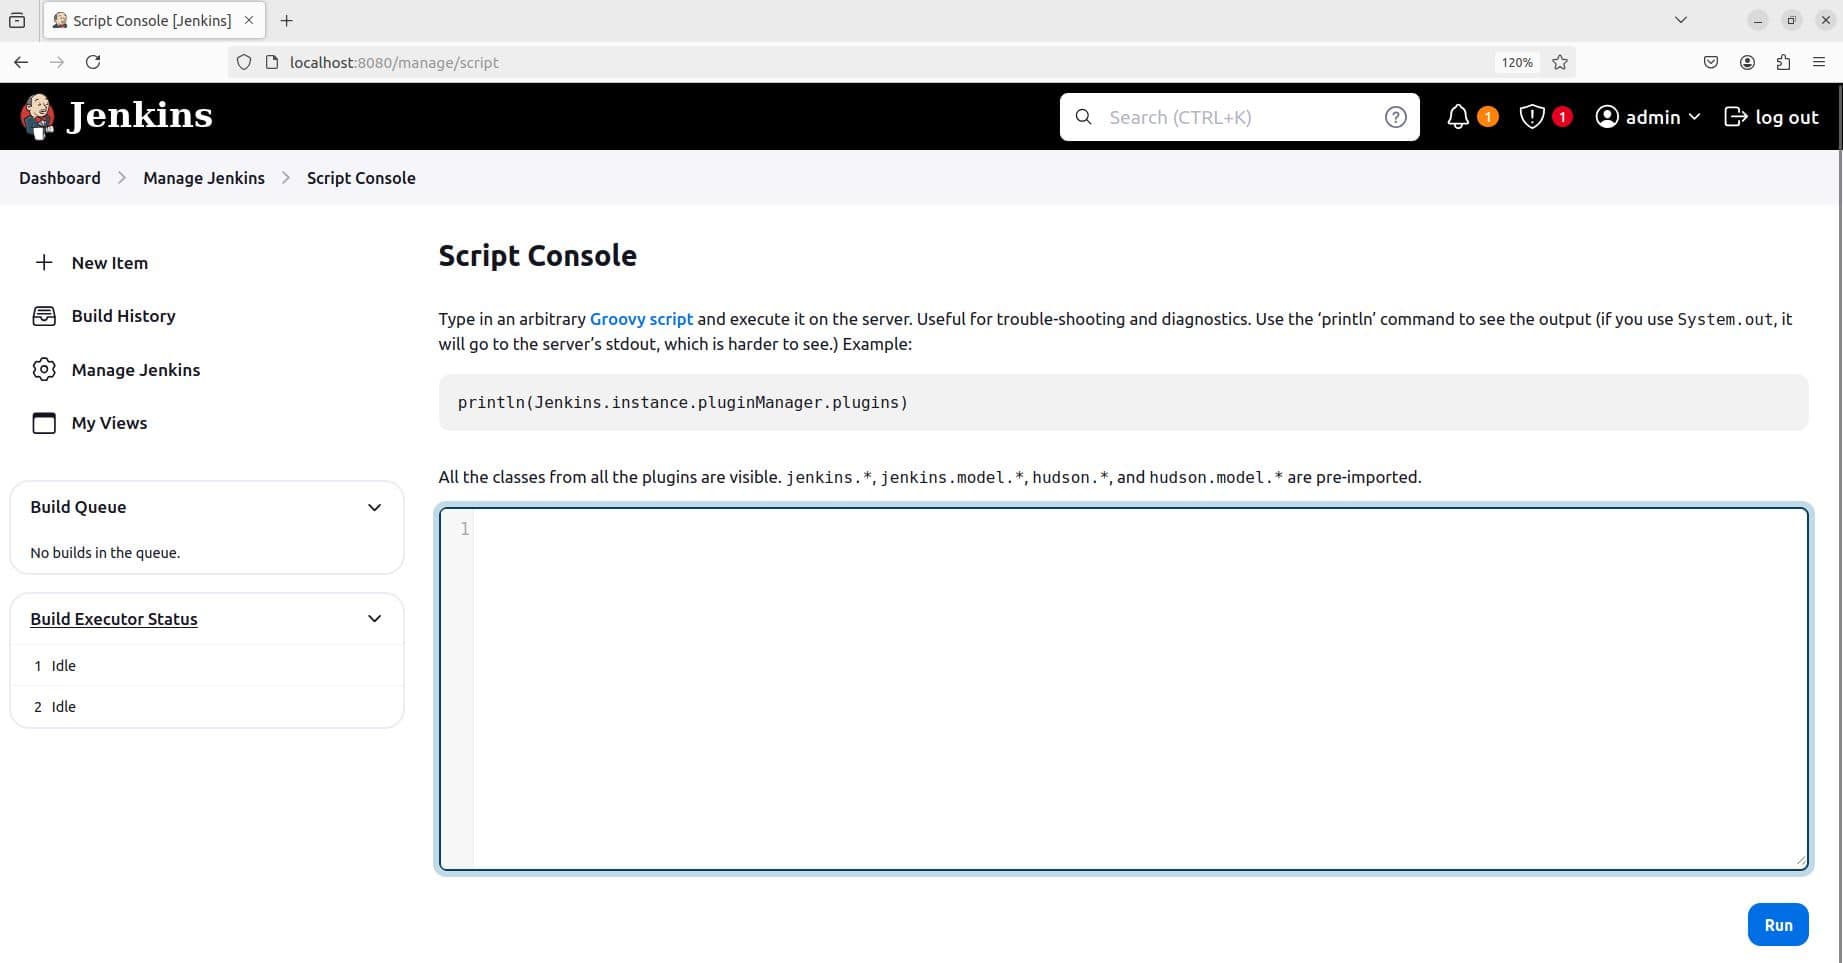1843x963 pixels.
Task: Collapse the Build Executor Status chevron
Action: click(375, 619)
